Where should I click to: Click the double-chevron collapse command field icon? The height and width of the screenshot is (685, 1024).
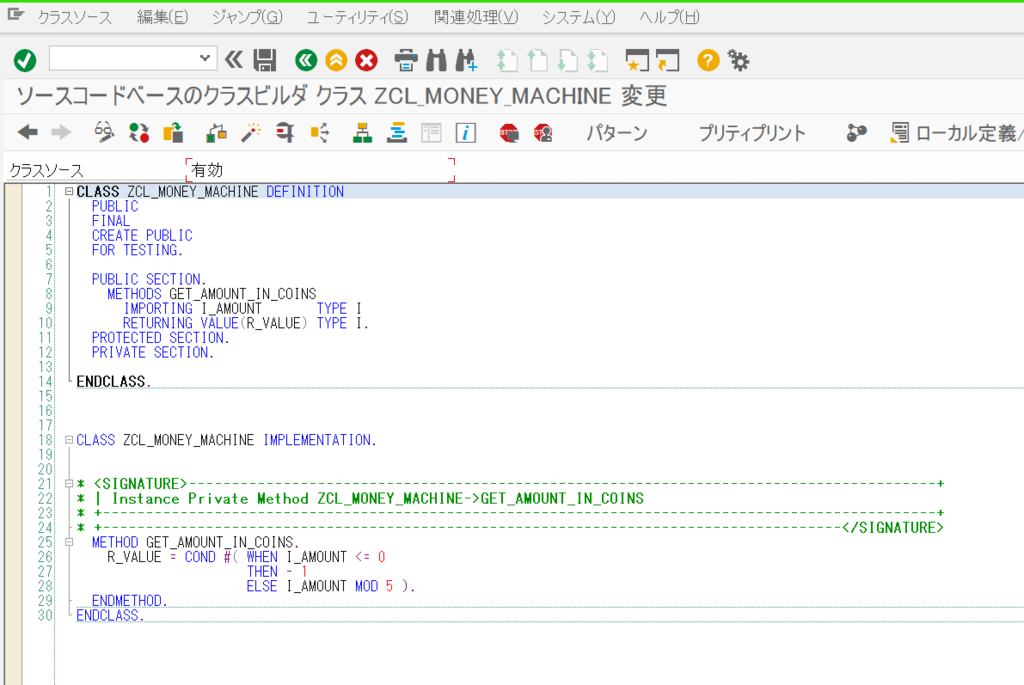pos(234,60)
